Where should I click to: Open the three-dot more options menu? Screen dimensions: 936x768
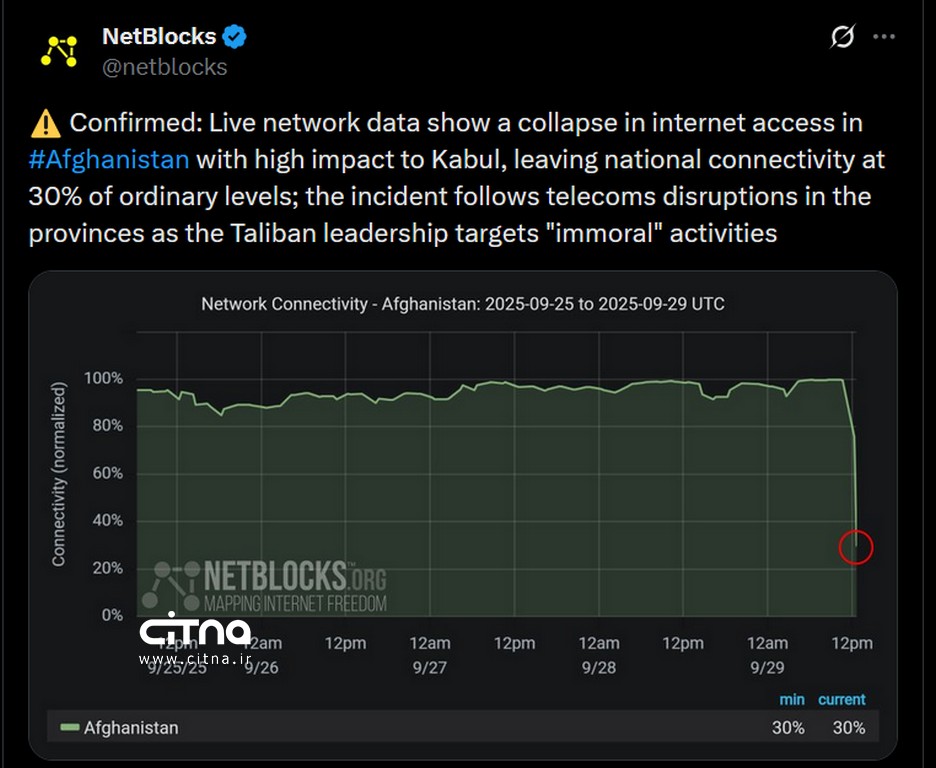884,37
